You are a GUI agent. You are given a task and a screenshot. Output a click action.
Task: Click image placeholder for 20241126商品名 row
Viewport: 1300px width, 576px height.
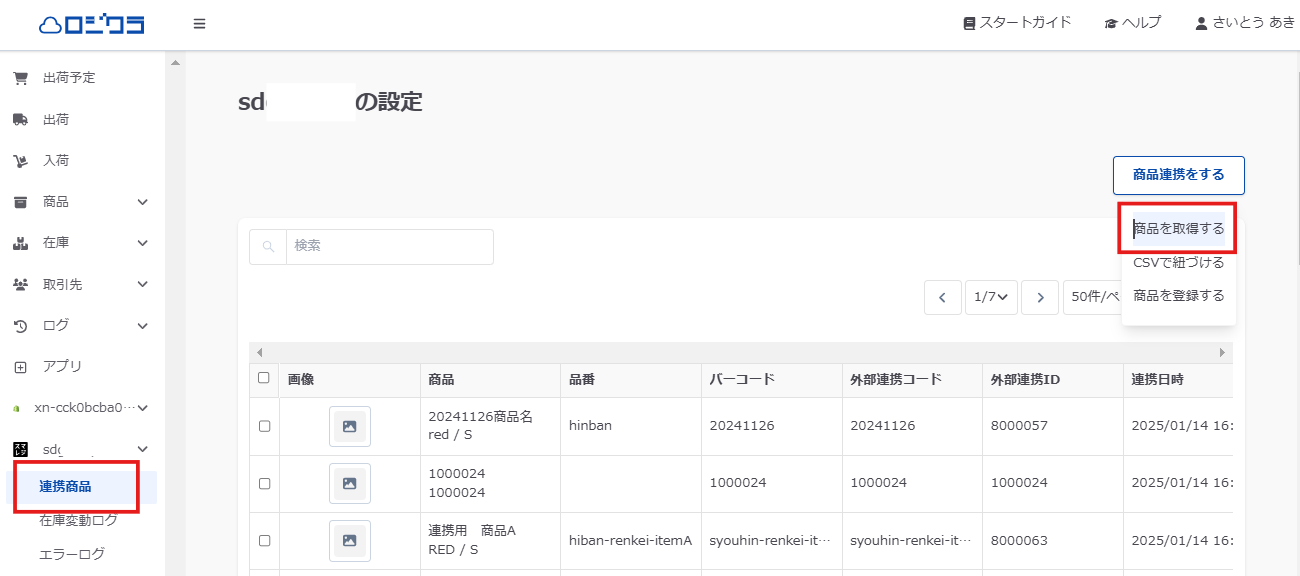(x=350, y=426)
